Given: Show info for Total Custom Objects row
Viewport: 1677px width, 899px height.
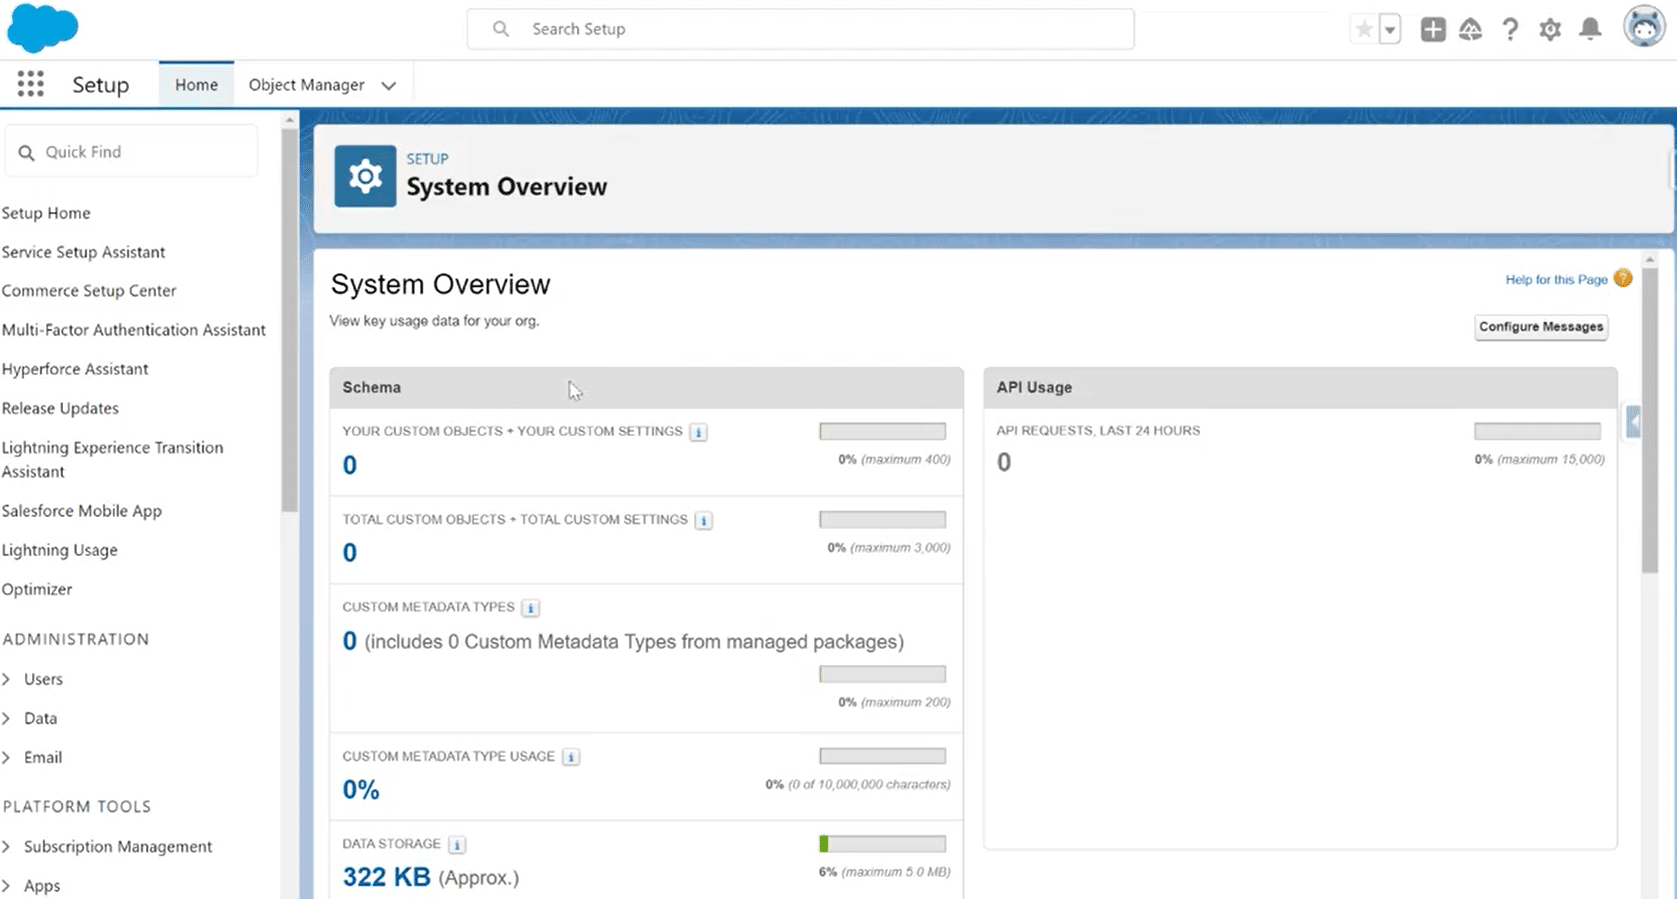Looking at the screenshot, I should click(704, 520).
